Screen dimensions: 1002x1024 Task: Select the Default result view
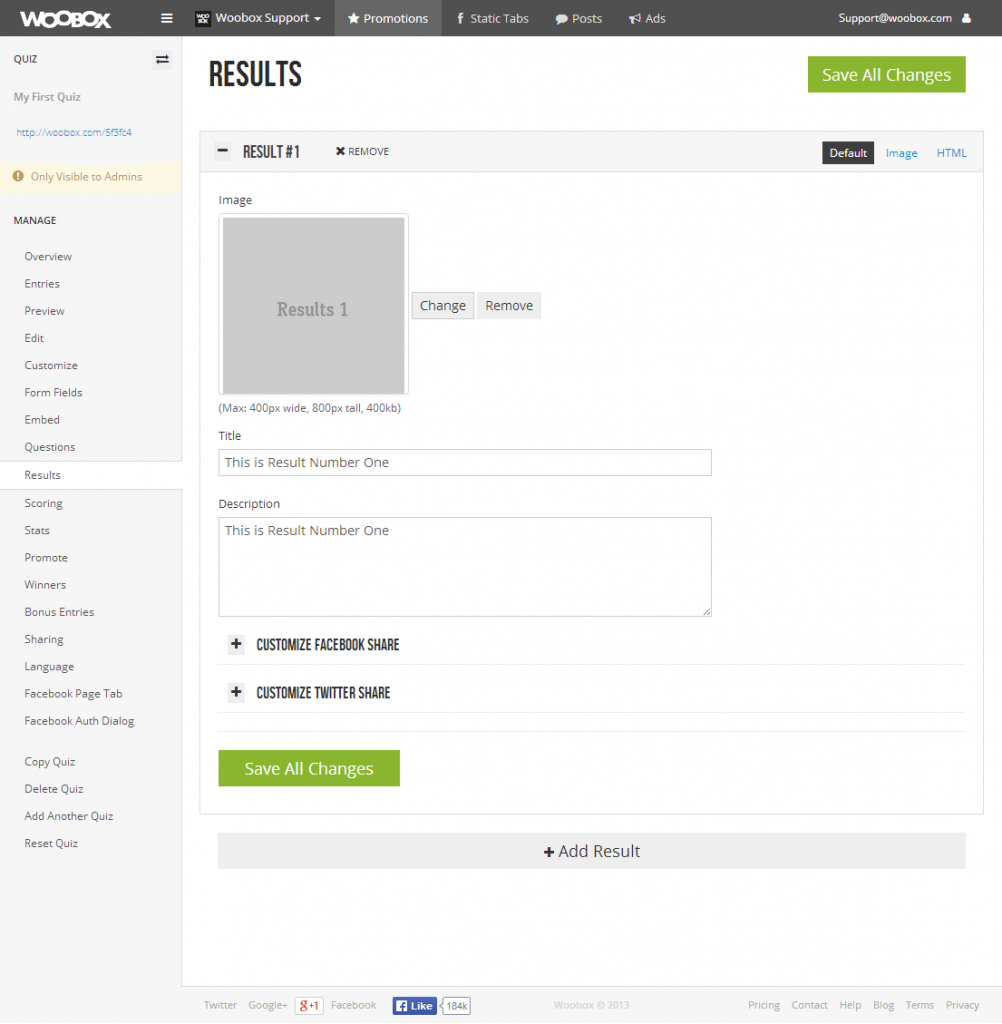click(x=847, y=152)
